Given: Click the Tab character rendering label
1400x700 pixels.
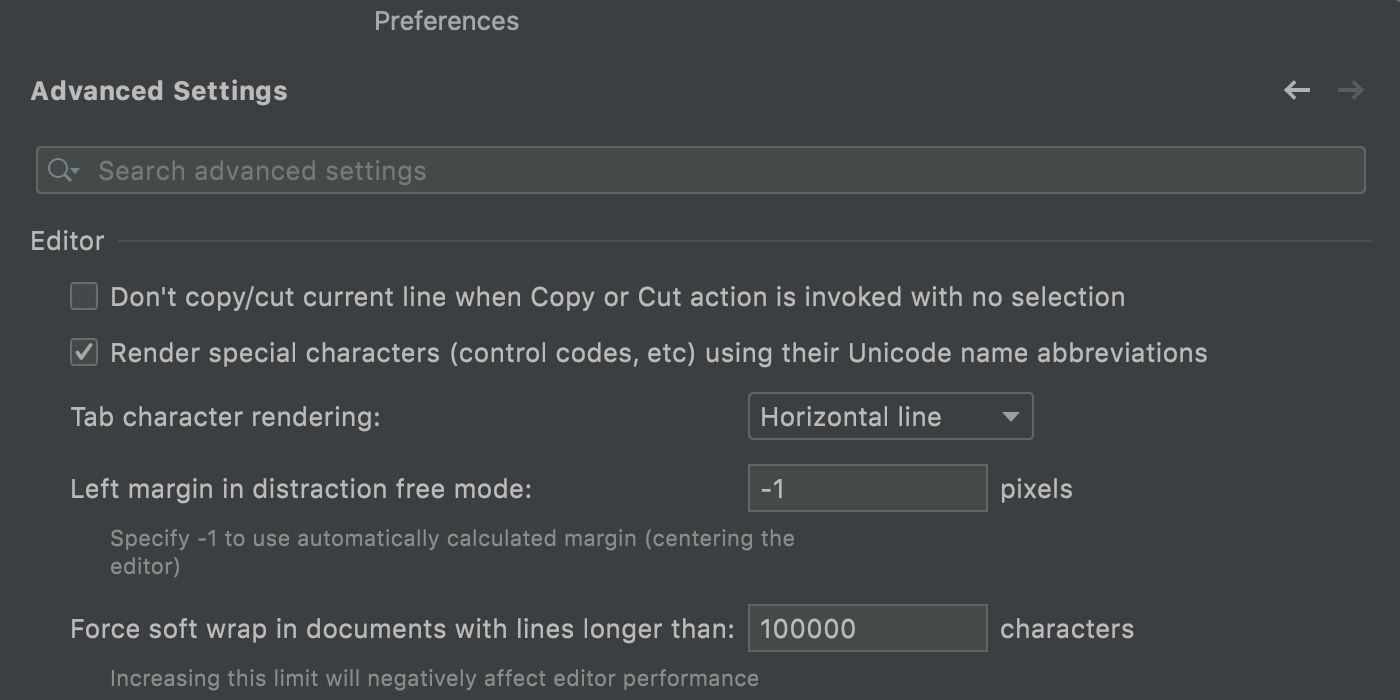Looking at the screenshot, I should click(x=226, y=417).
